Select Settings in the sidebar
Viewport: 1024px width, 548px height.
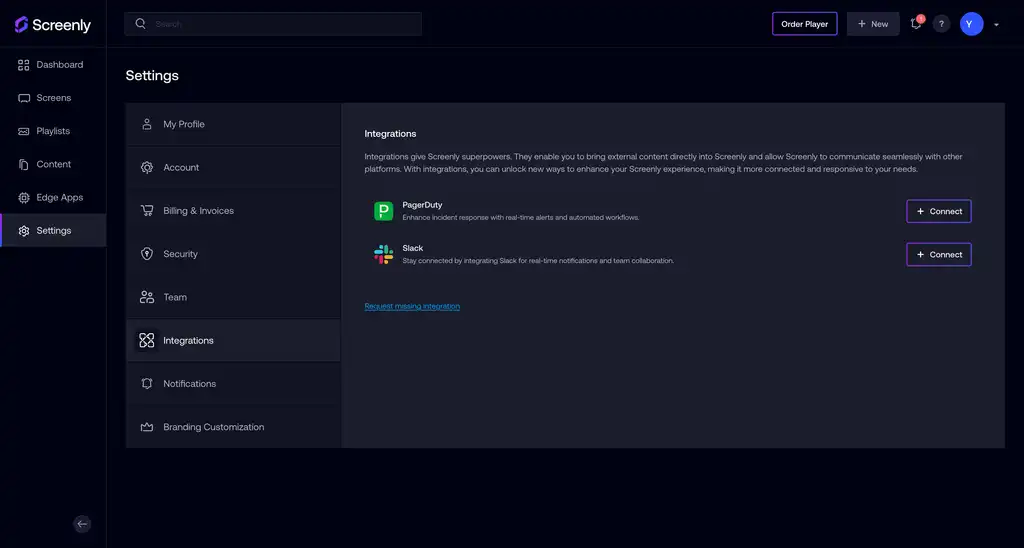pos(53,231)
